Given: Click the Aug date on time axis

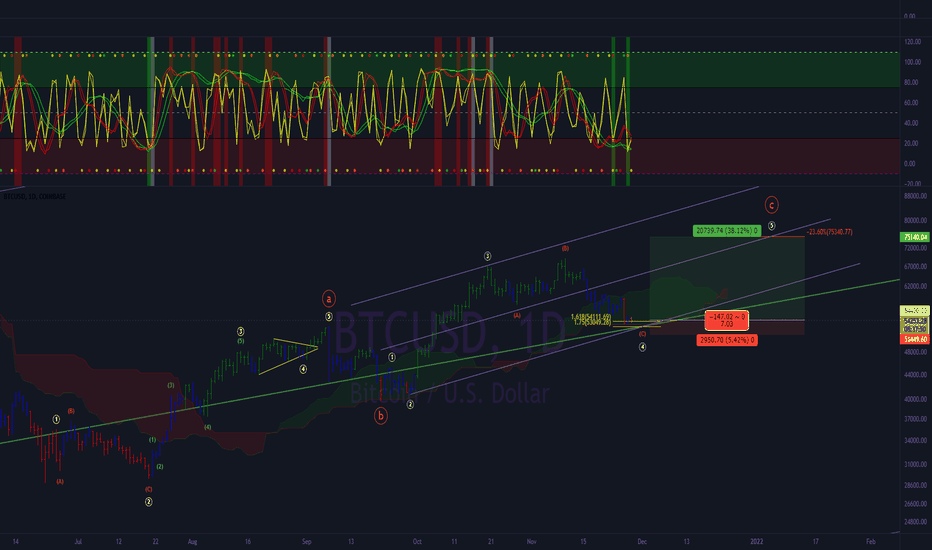Looking at the screenshot, I should tap(192, 542).
